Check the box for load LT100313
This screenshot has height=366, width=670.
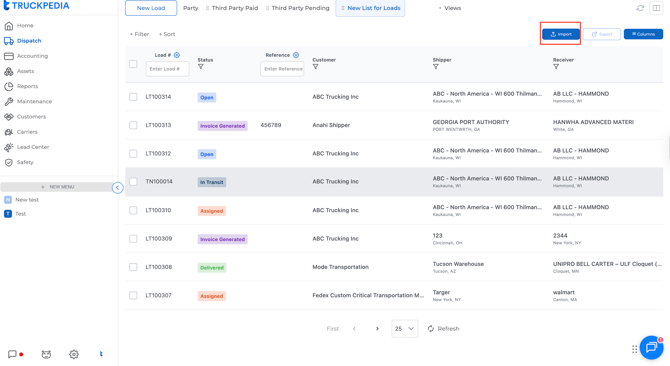pos(133,125)
